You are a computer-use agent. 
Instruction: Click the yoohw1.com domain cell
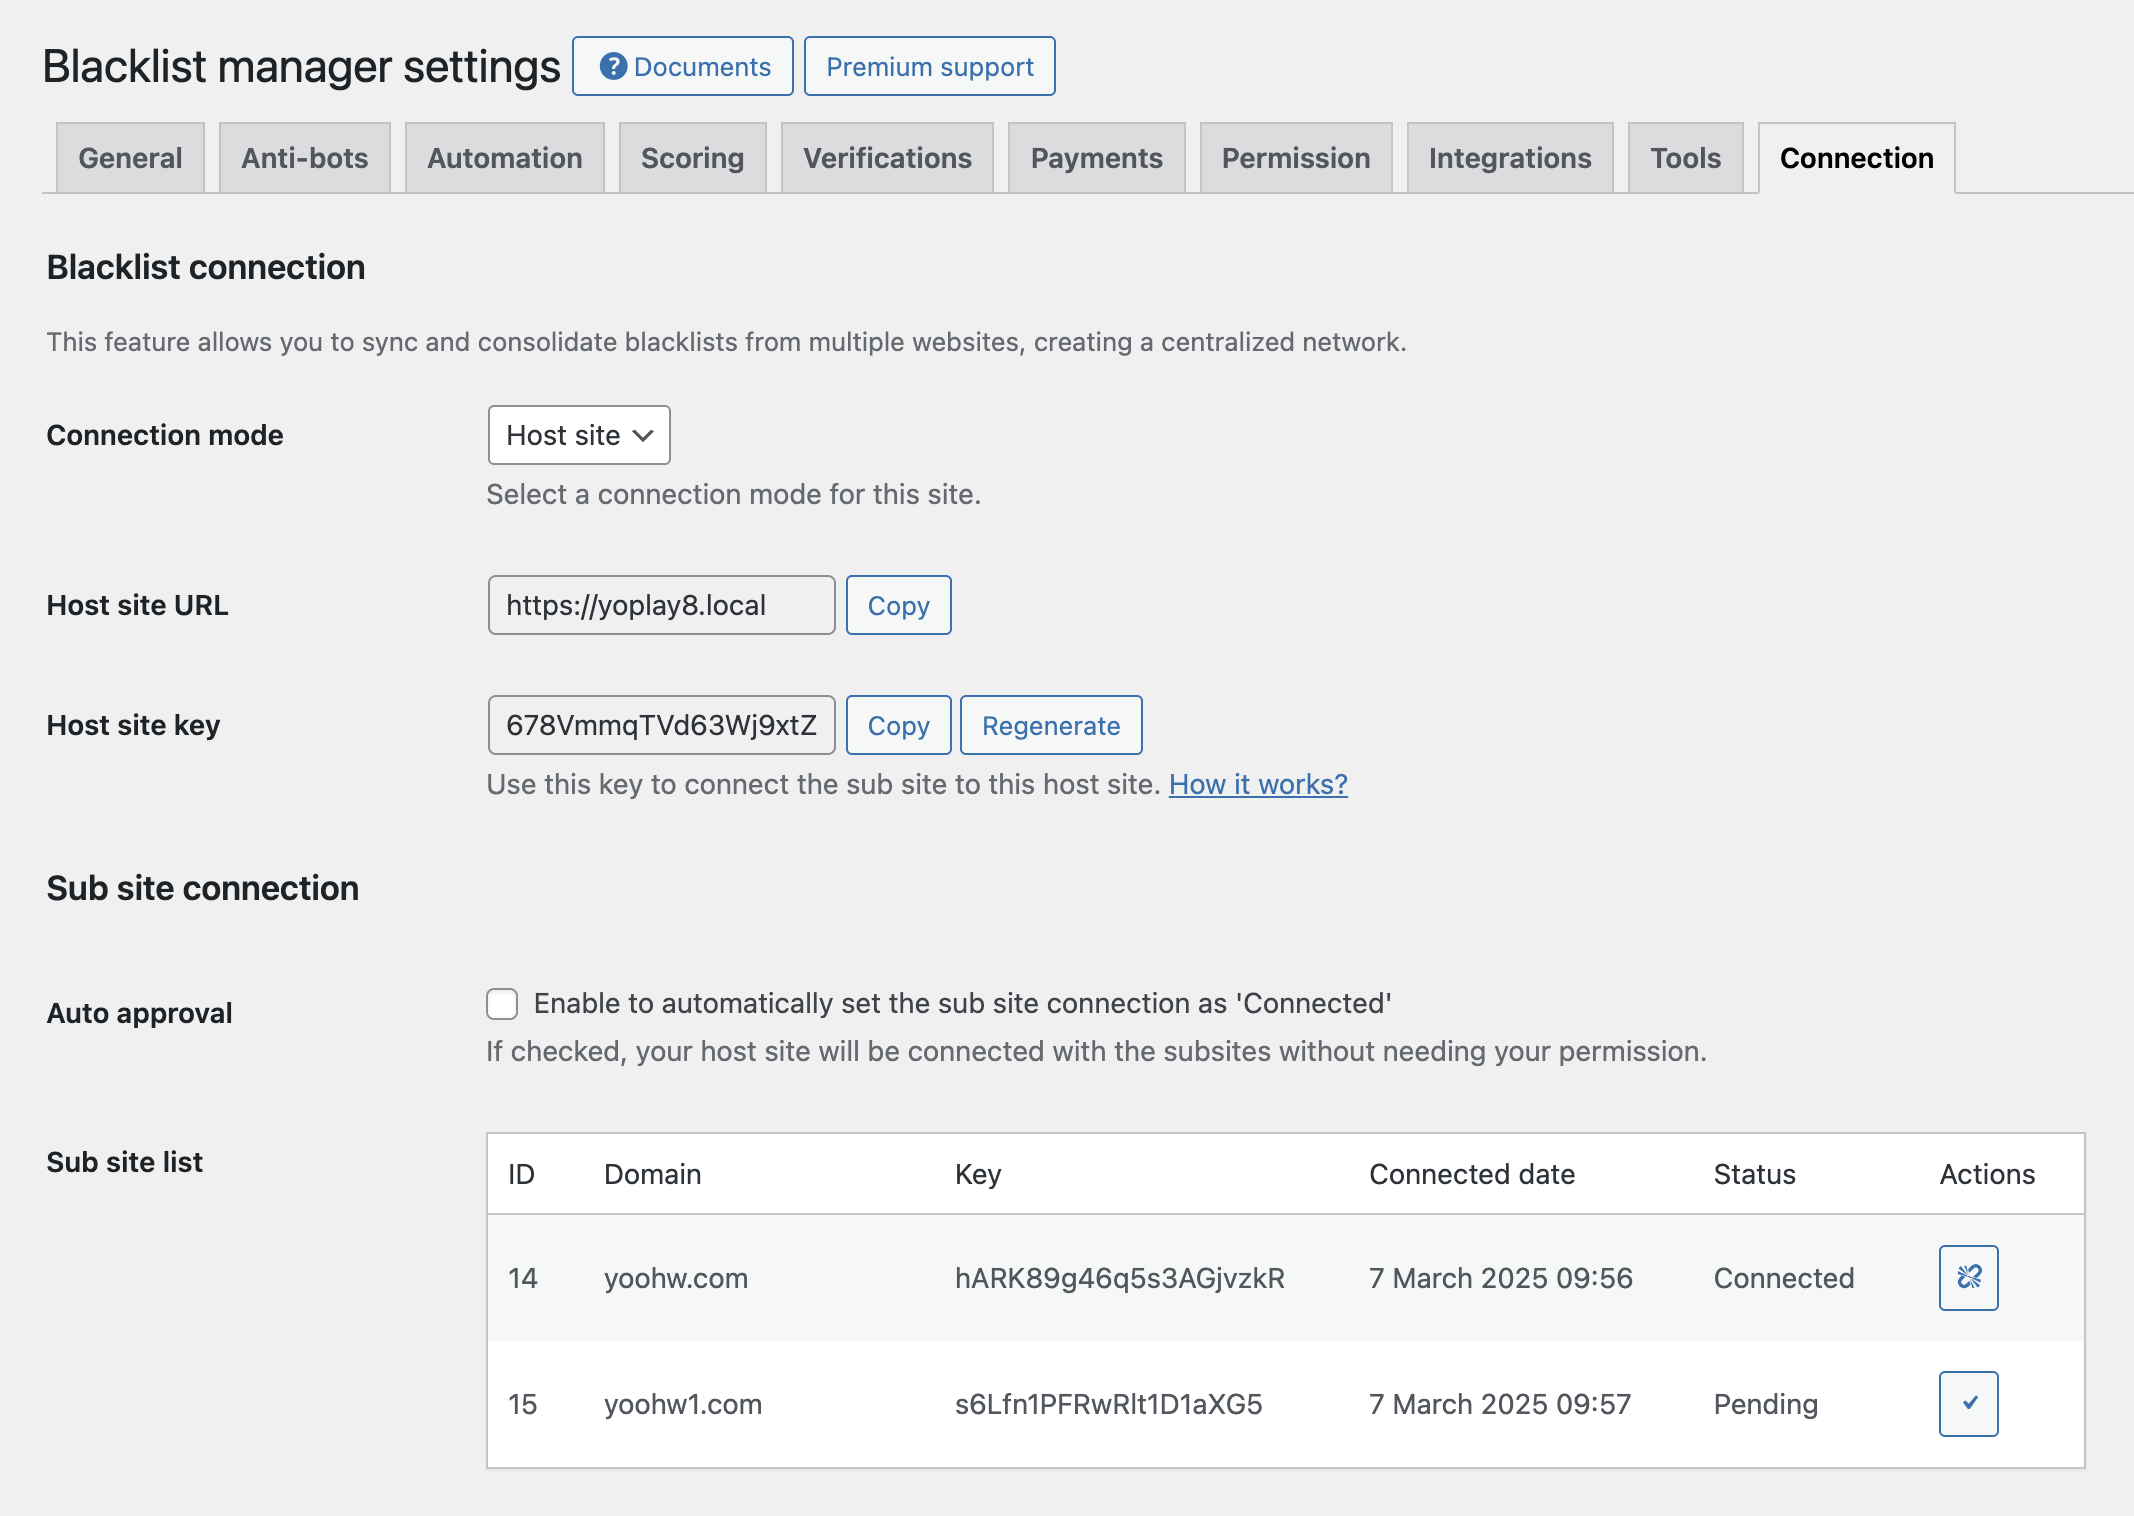tap(683, 1404)
